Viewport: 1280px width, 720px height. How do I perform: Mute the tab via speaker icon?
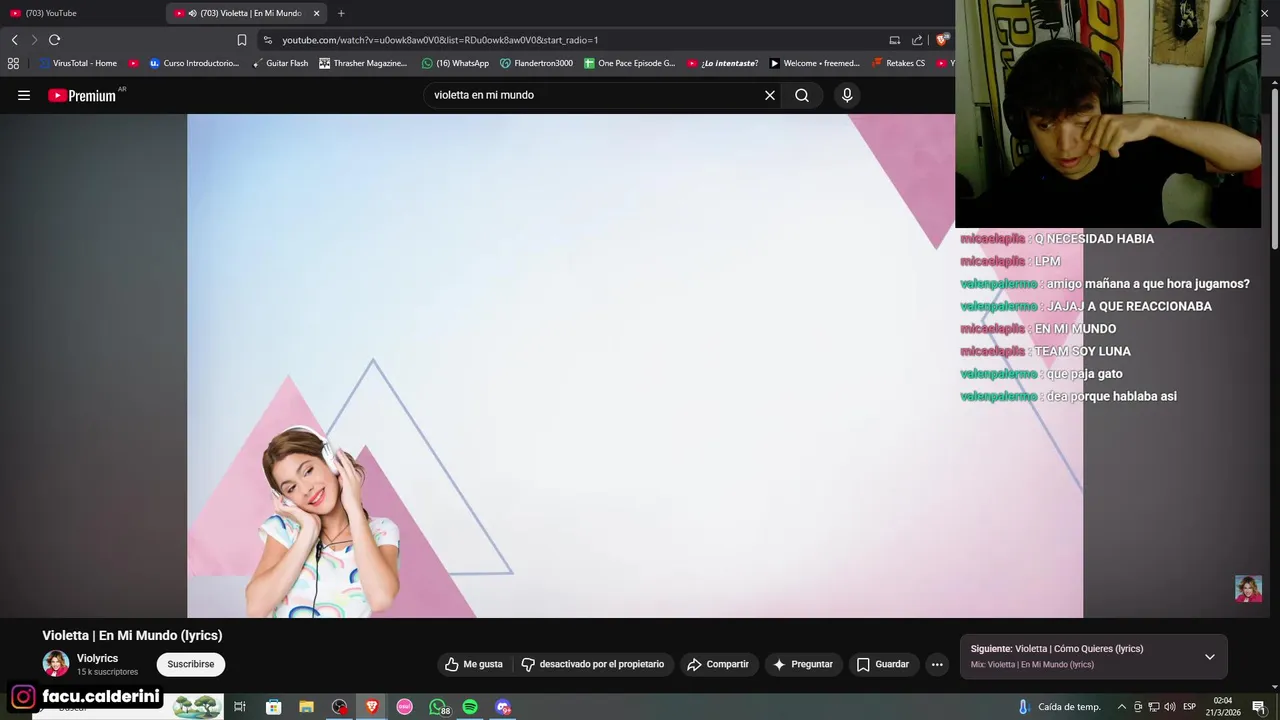(x=192, y=13)
